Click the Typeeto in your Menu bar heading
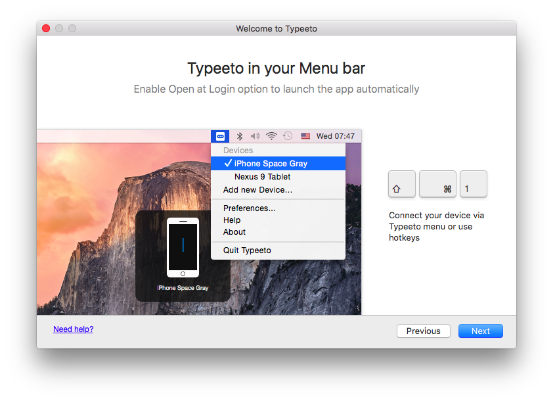The height and width of the screenshot is (401, 554). point(276,68)
